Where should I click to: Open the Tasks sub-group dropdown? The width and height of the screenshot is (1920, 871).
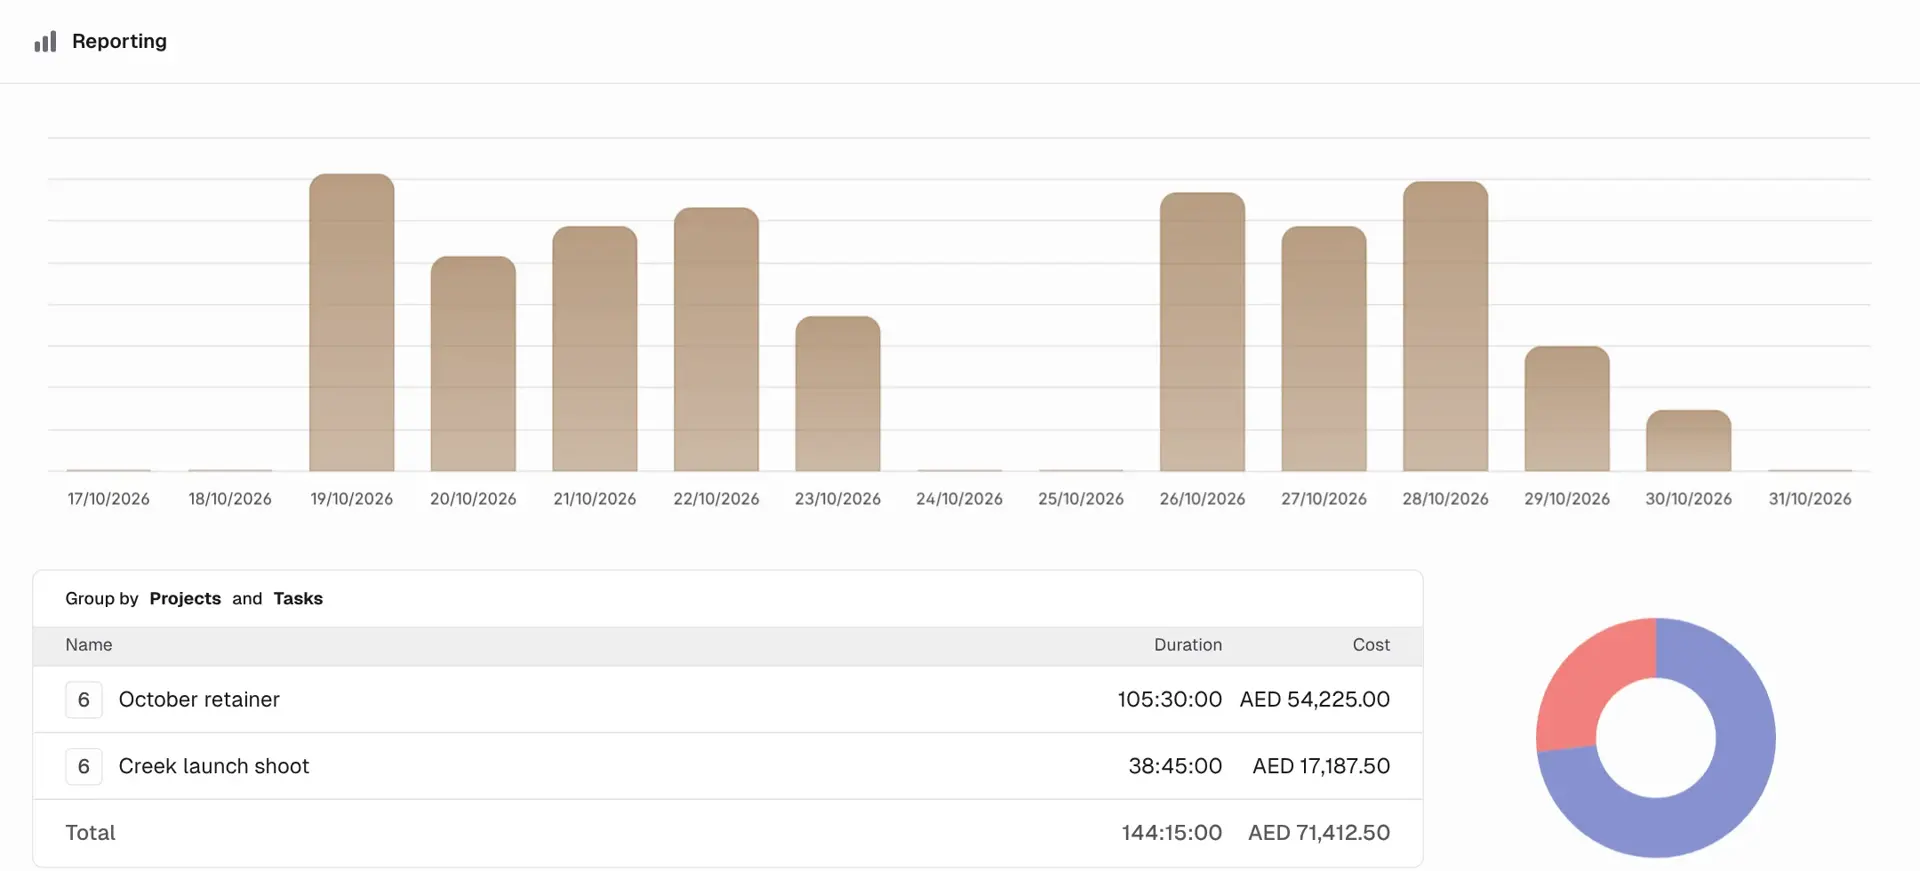pos(298,598)
